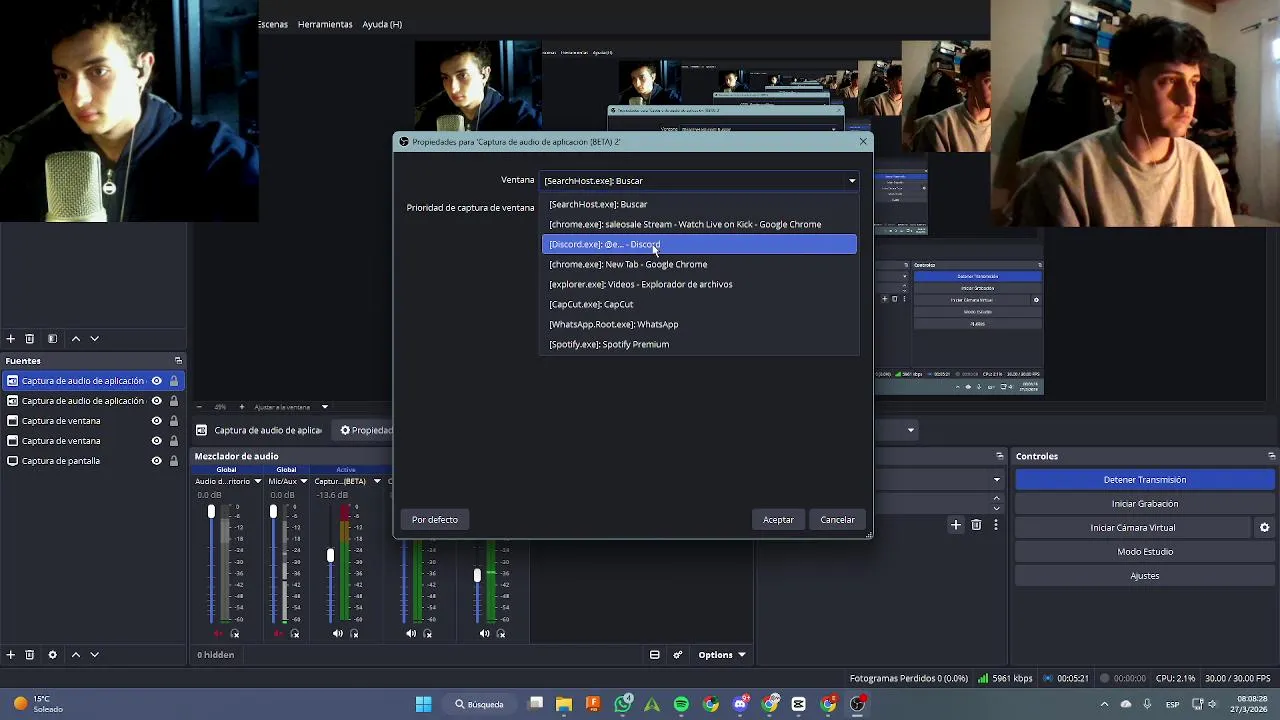Click Iniciar Cámara Virtual button
The width and height of the screenshot is (1280, 720).
pyautogui.click(x=1133, y=528)
